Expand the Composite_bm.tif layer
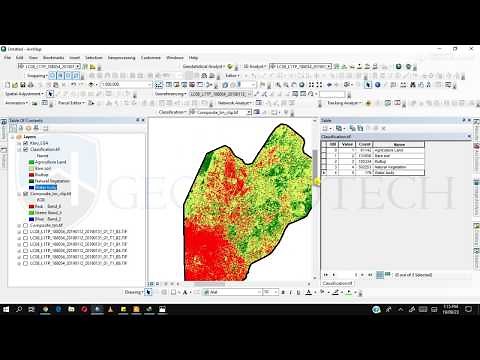 click(19, 225)
